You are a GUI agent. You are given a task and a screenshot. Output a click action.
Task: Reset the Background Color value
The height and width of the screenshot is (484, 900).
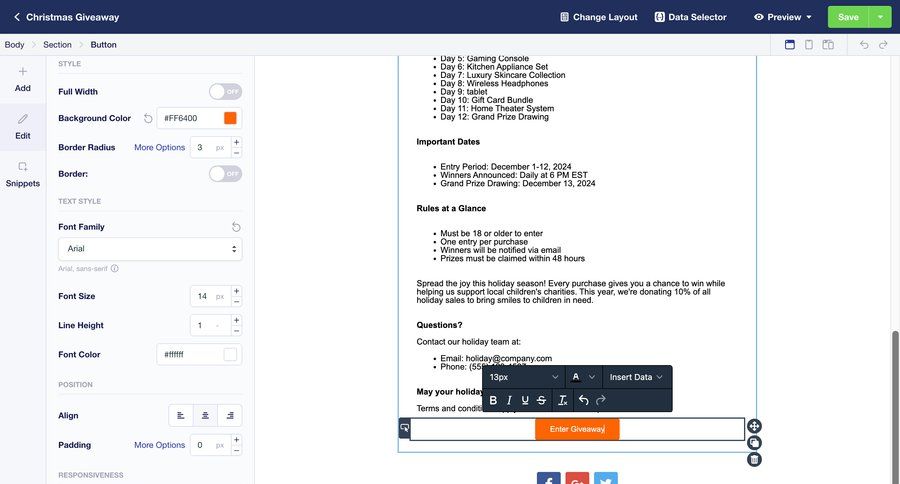tap(148, 118)
